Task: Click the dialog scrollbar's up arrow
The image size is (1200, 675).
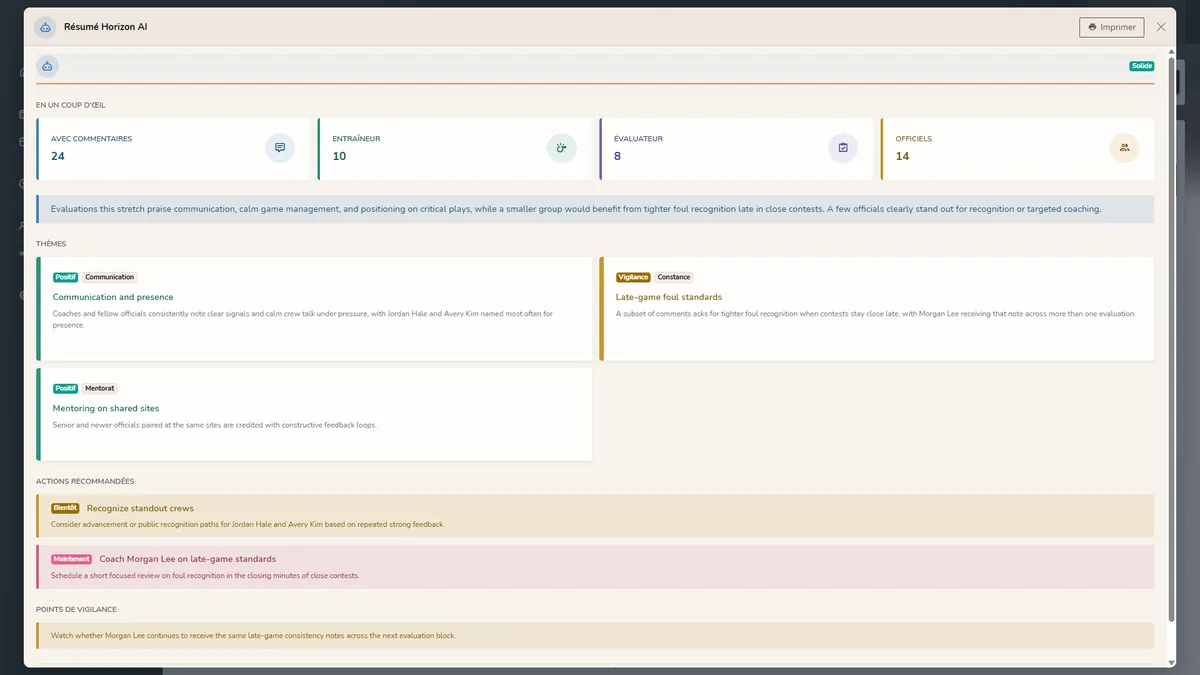Action: click(1172, 53)
